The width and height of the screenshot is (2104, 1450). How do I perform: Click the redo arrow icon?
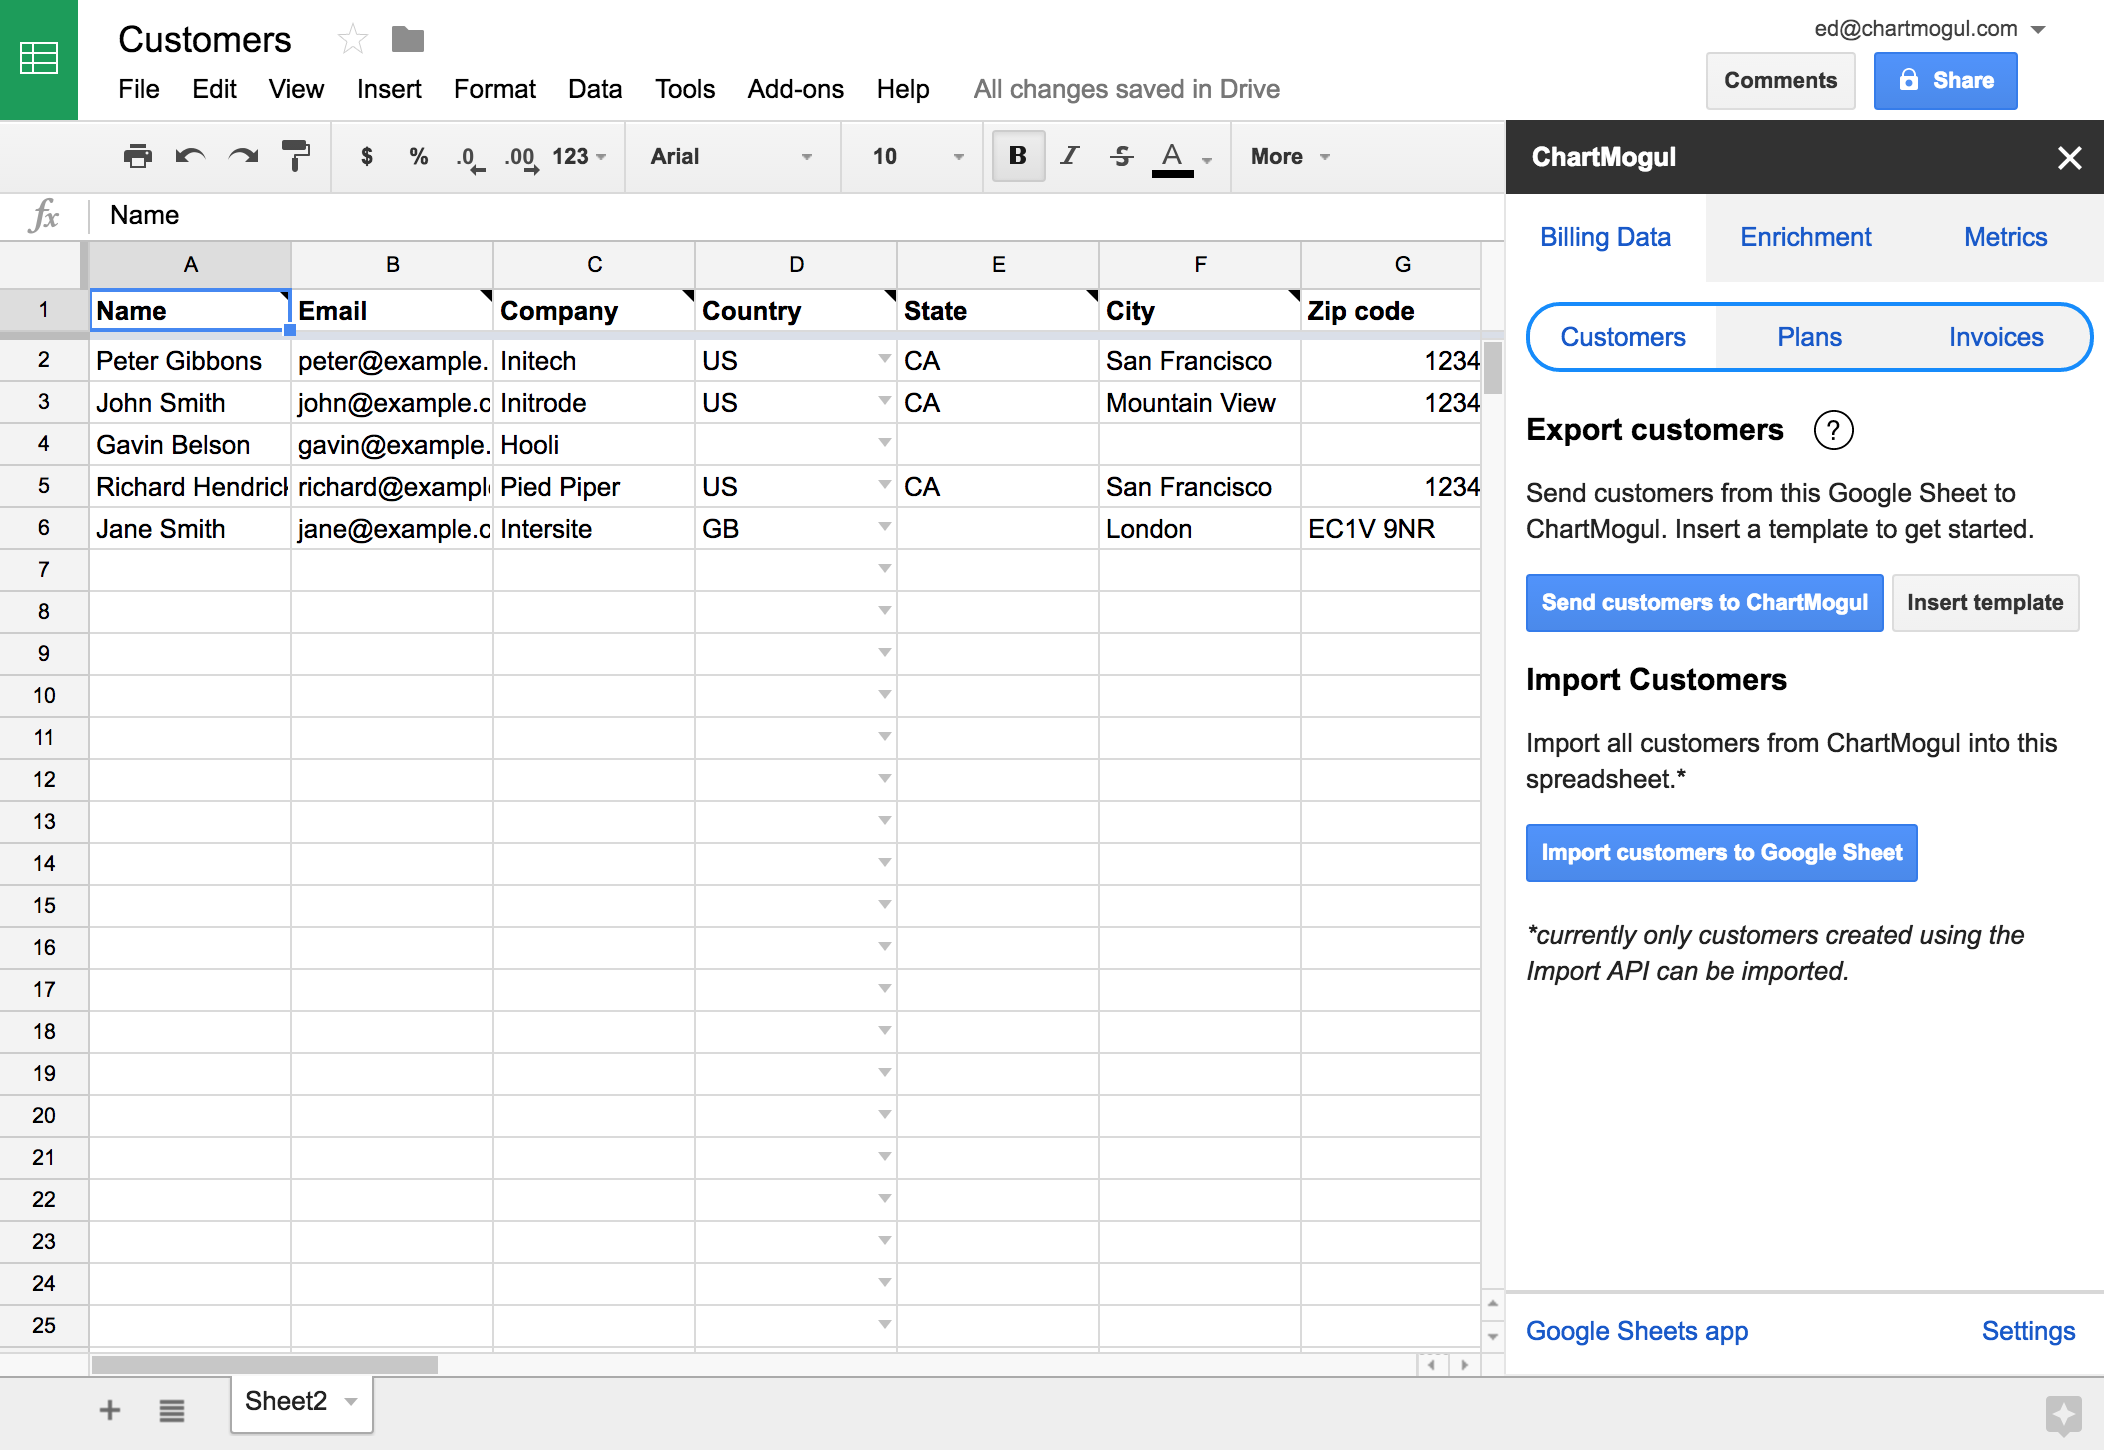[x=243, y=156]
